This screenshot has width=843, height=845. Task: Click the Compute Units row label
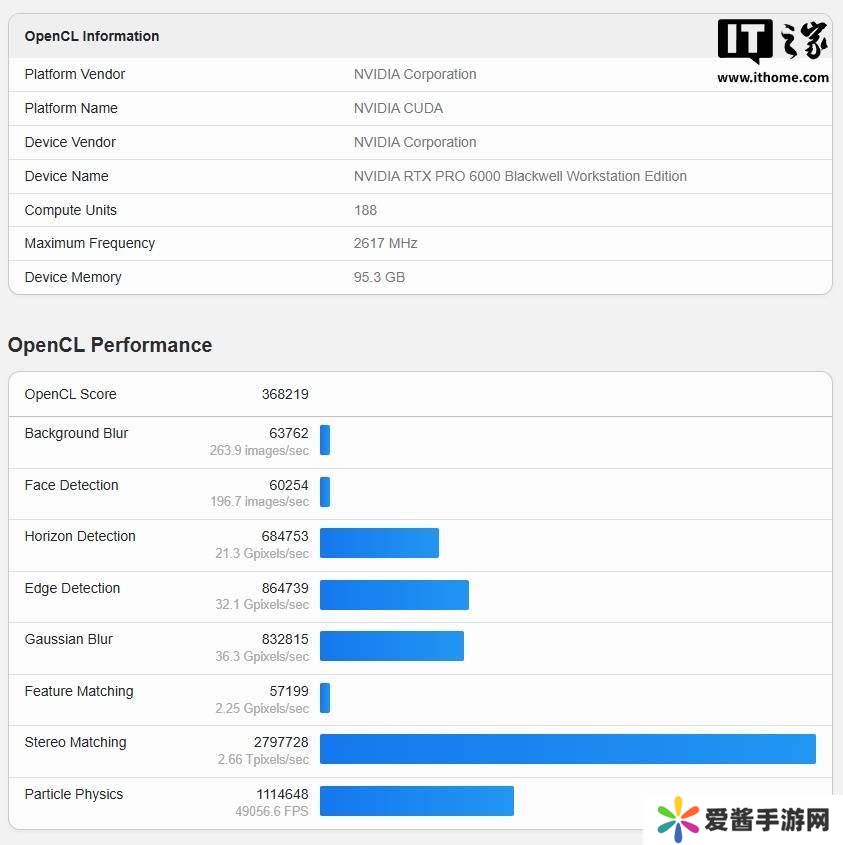(71, 210)
